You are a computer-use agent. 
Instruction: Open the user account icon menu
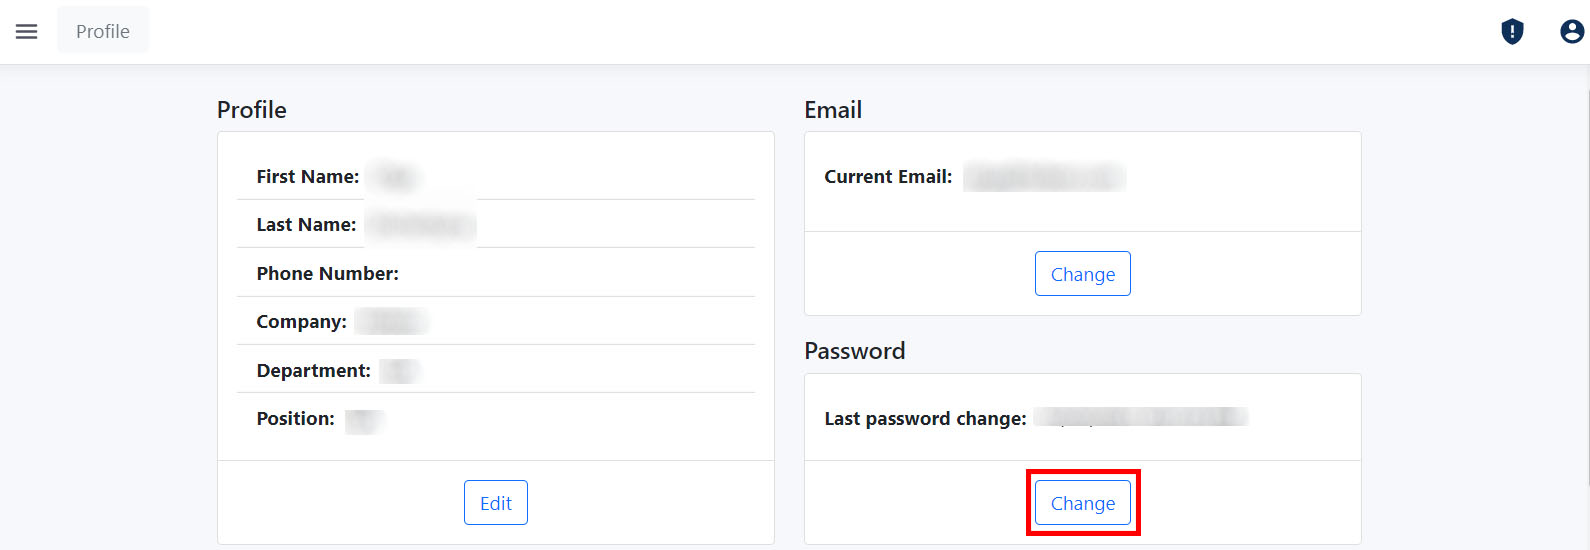pyautogui.click(x=1572, y=32)
